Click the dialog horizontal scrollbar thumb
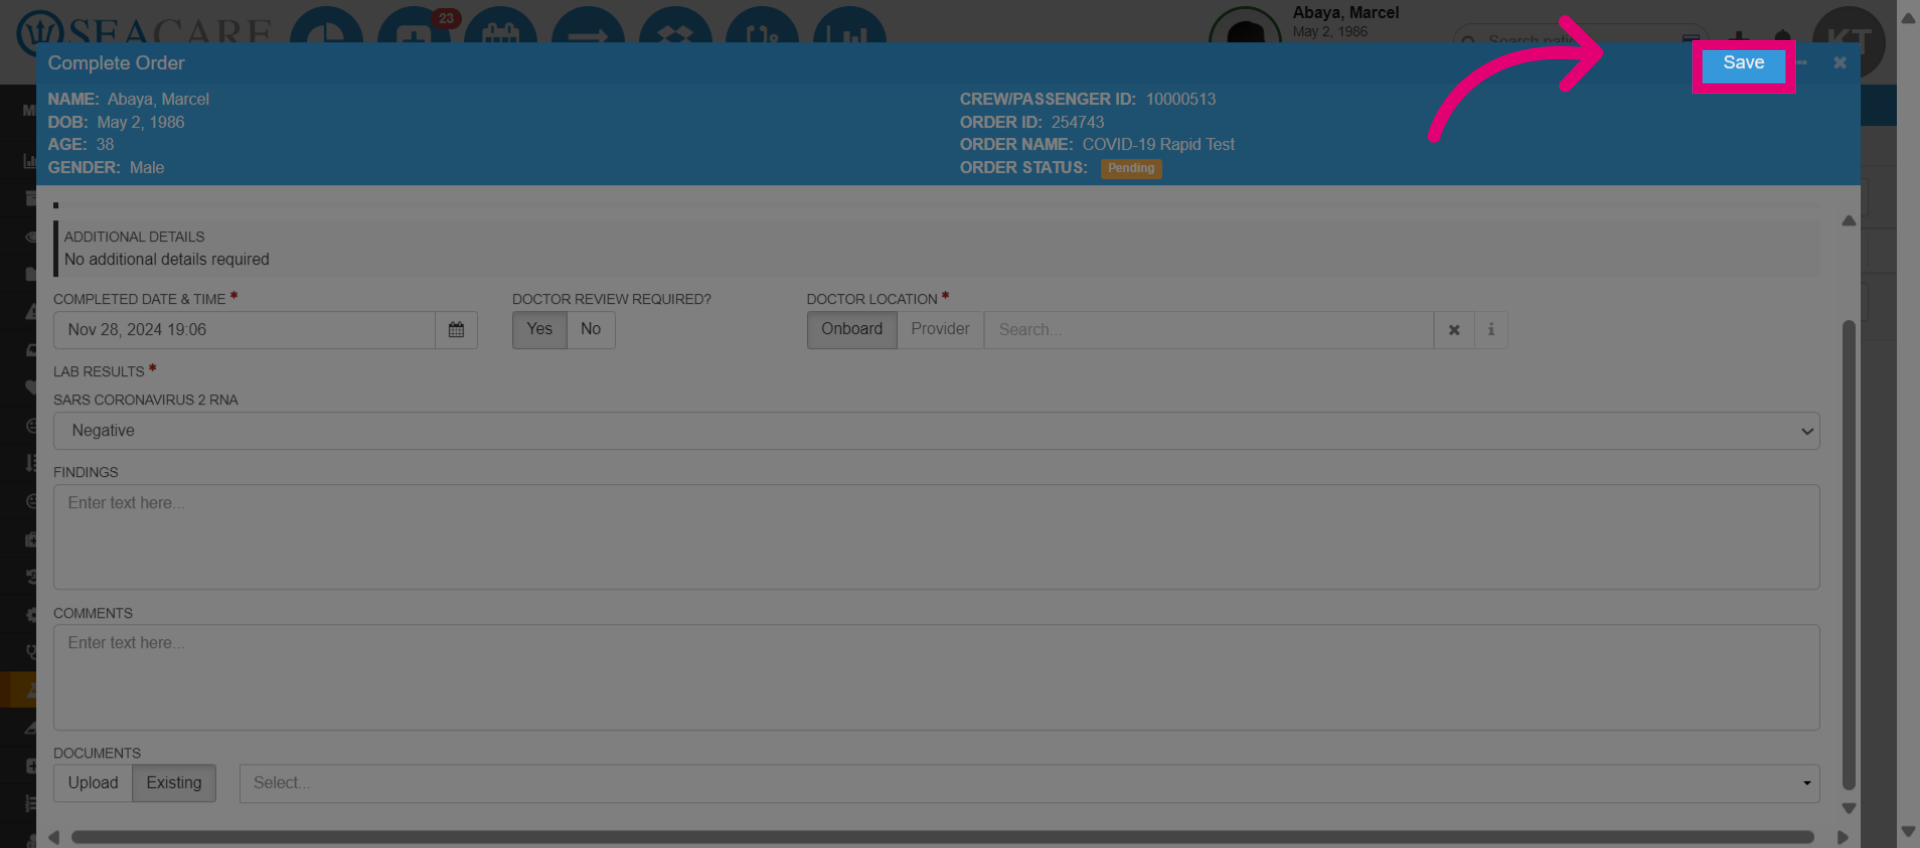Screen dimensions: 1920x848 click(x=942, y=837)
